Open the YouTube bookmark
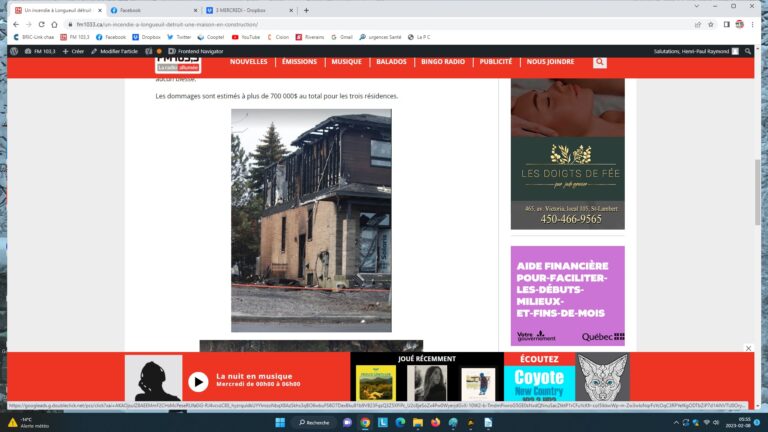Image resolution: width=768 pixels, height=432 pixels. tap(244, 37)
